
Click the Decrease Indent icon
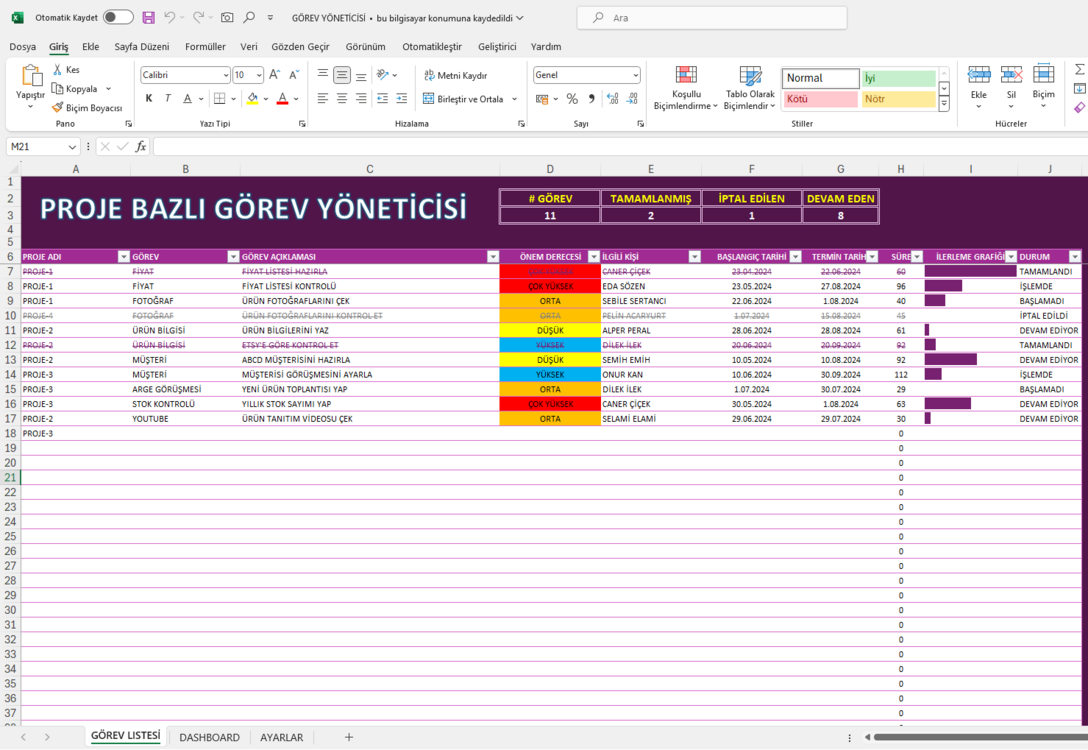point(382,99)
